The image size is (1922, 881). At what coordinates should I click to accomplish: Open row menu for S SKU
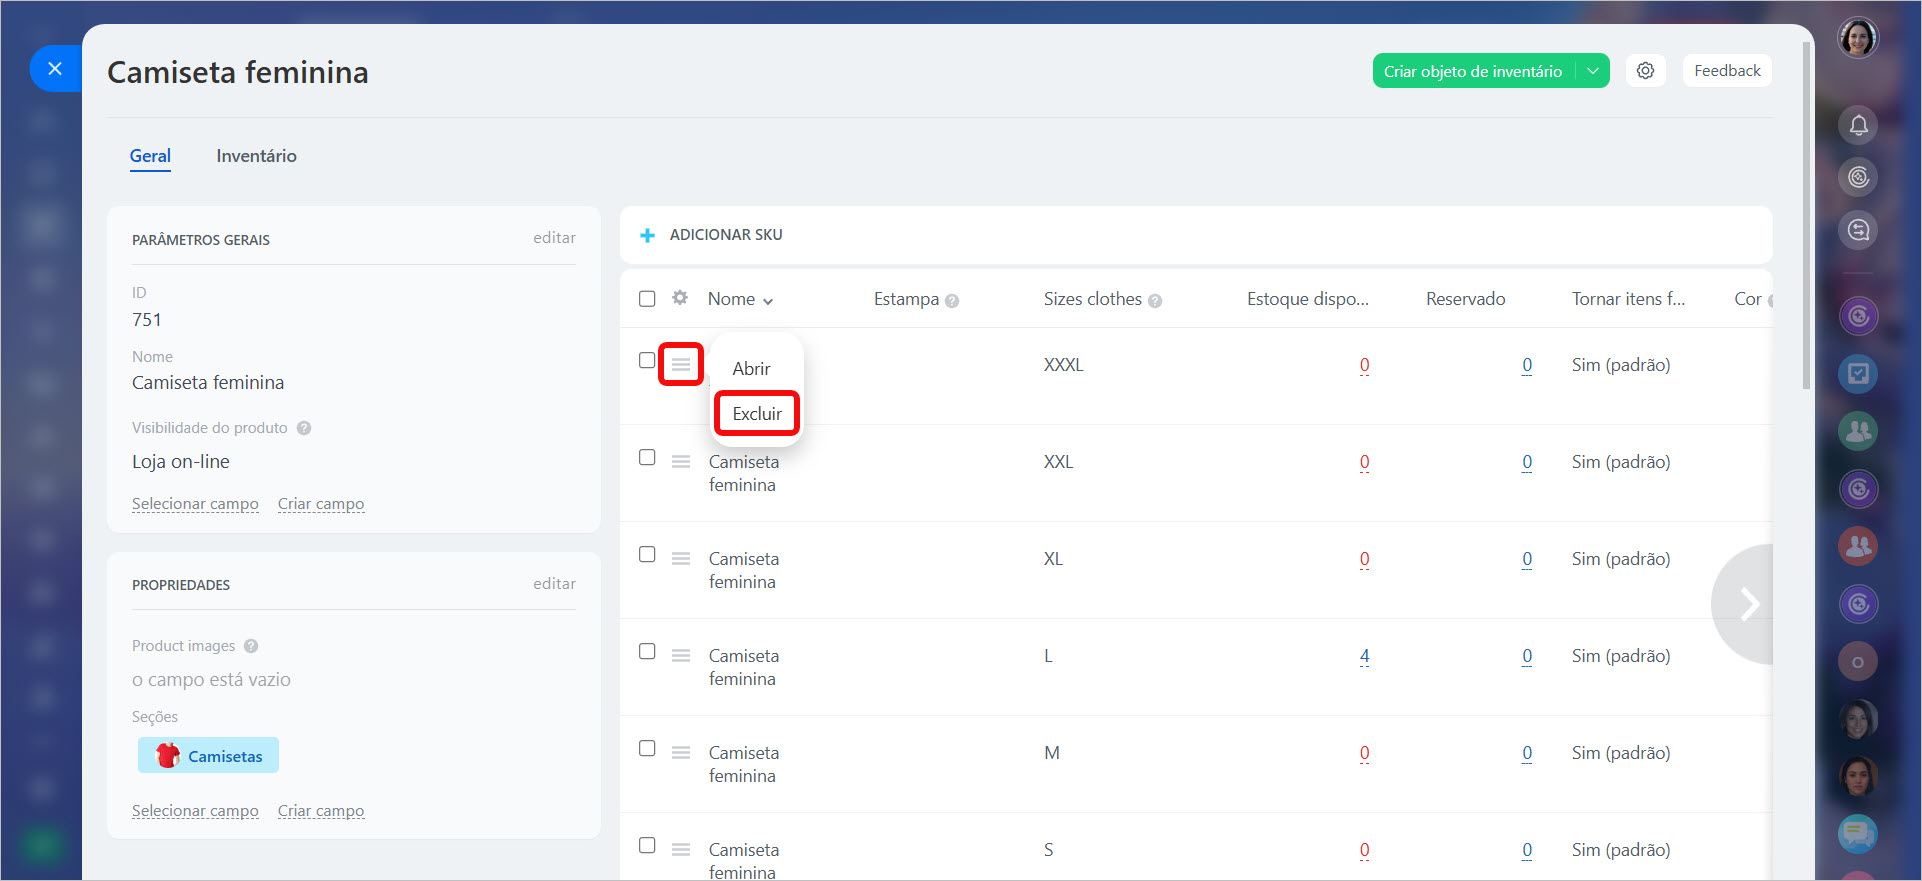pos(681,850)
